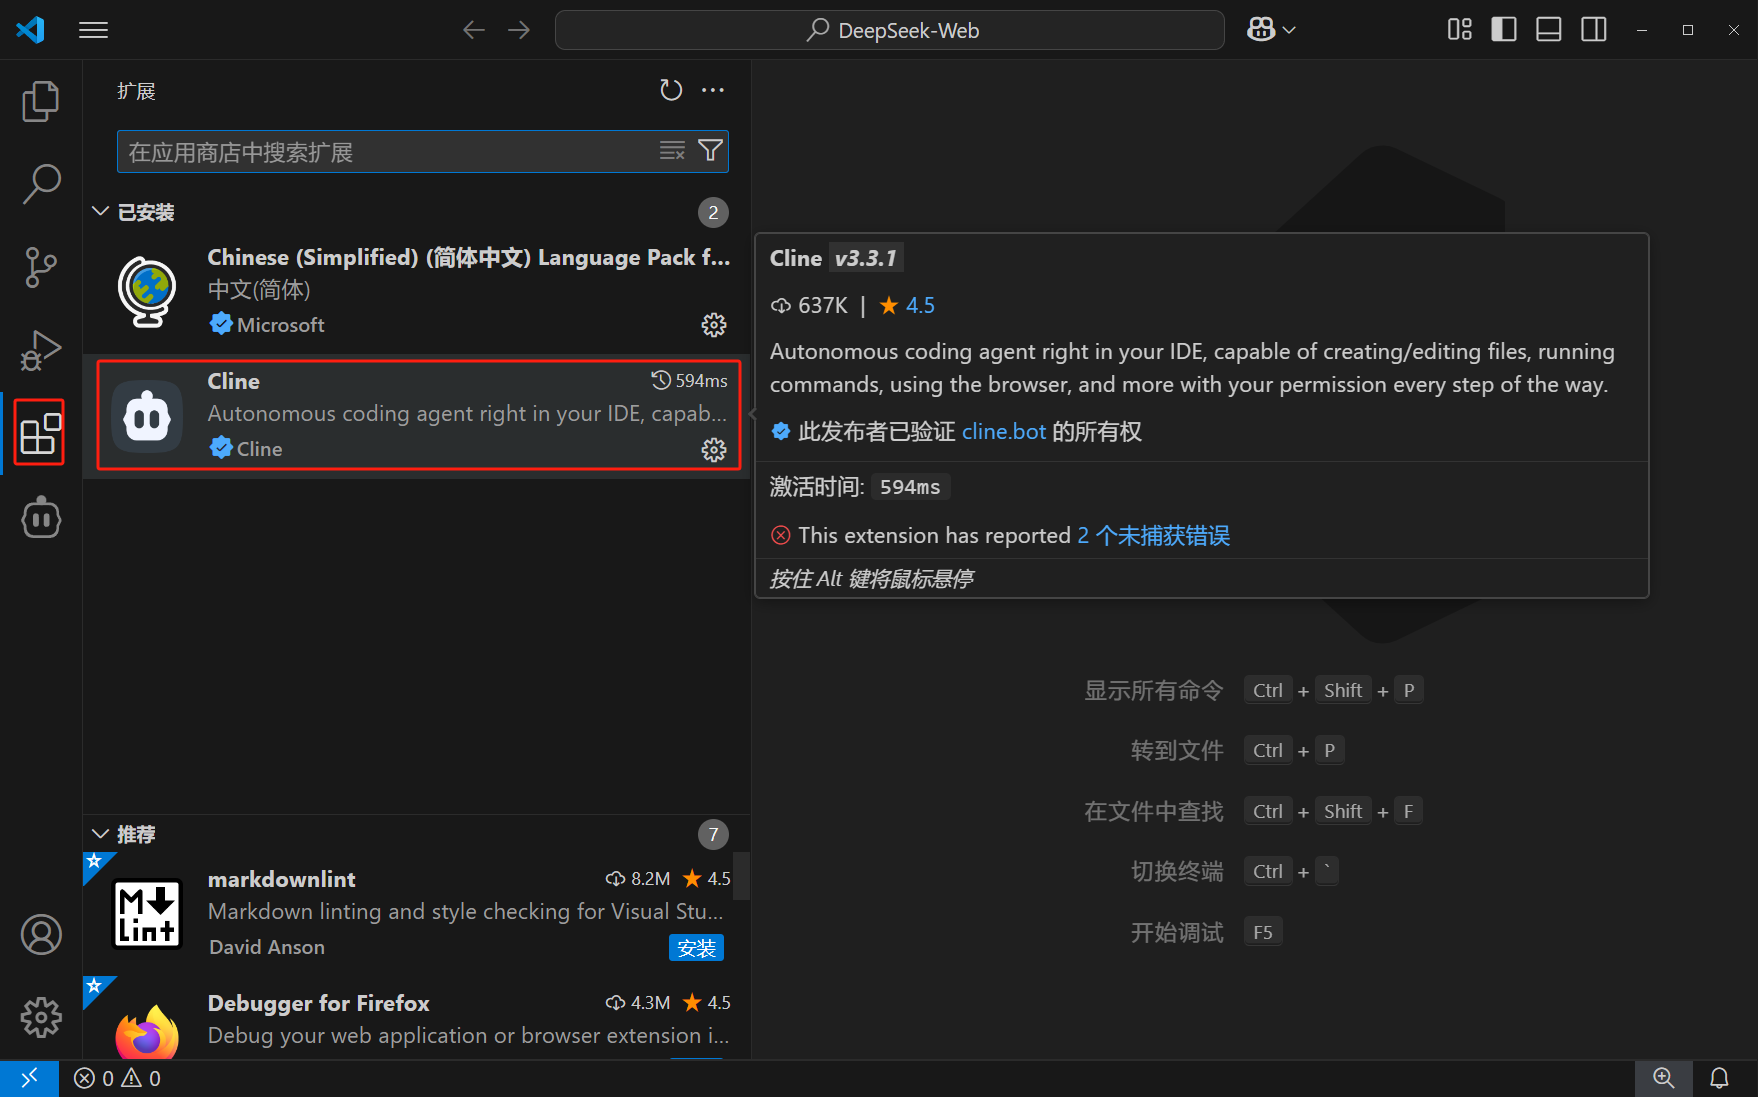
Task: Open the Run and Debug view
Action: [40, 350]
